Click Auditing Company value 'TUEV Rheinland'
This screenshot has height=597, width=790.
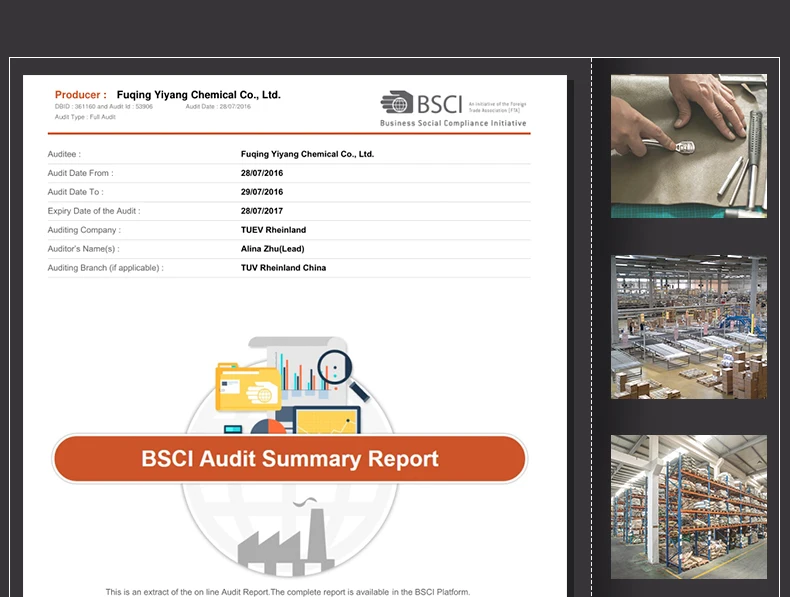[274, 230]
